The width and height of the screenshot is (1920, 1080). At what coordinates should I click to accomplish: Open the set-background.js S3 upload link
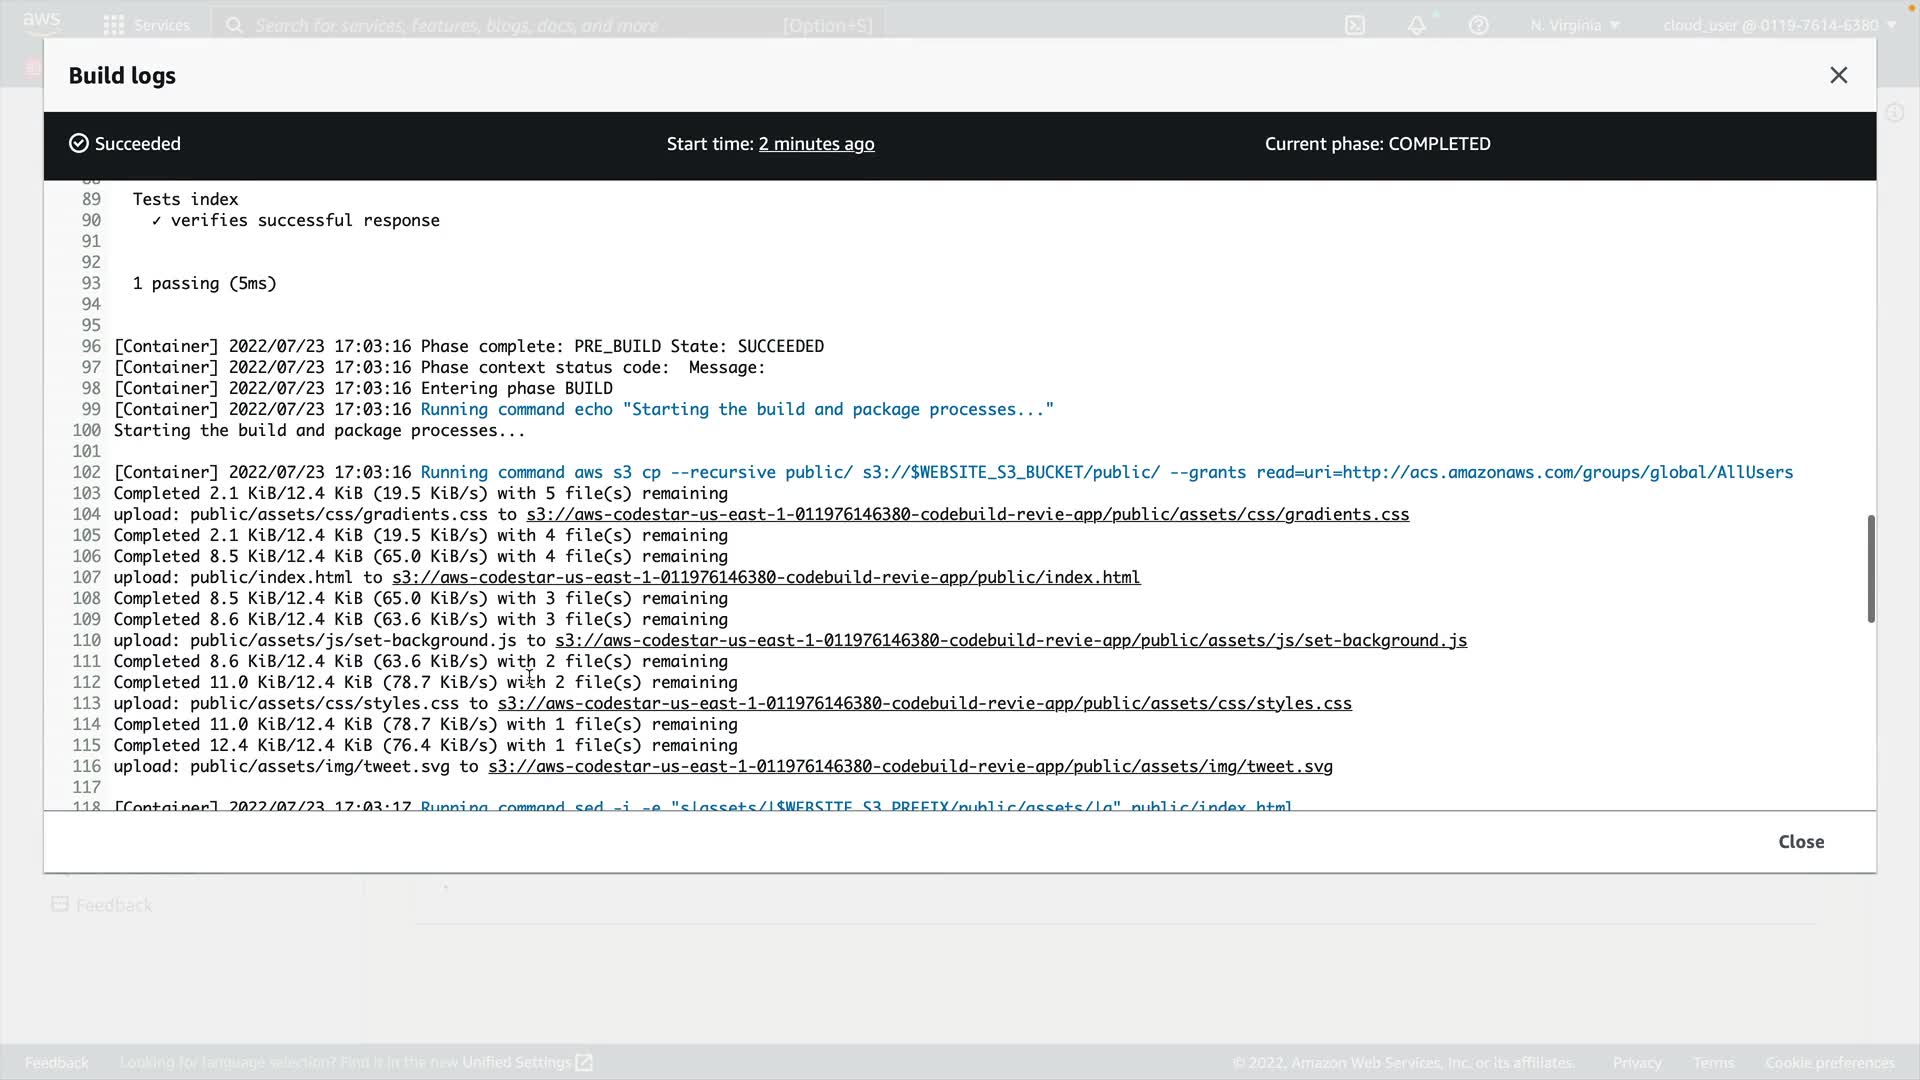point(1010,640)
